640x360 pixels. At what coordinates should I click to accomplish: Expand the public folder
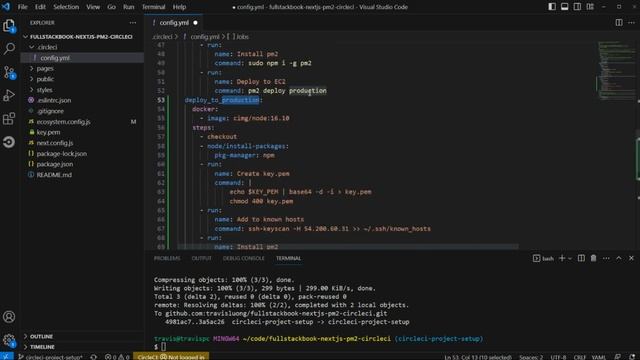pos(45,79)
